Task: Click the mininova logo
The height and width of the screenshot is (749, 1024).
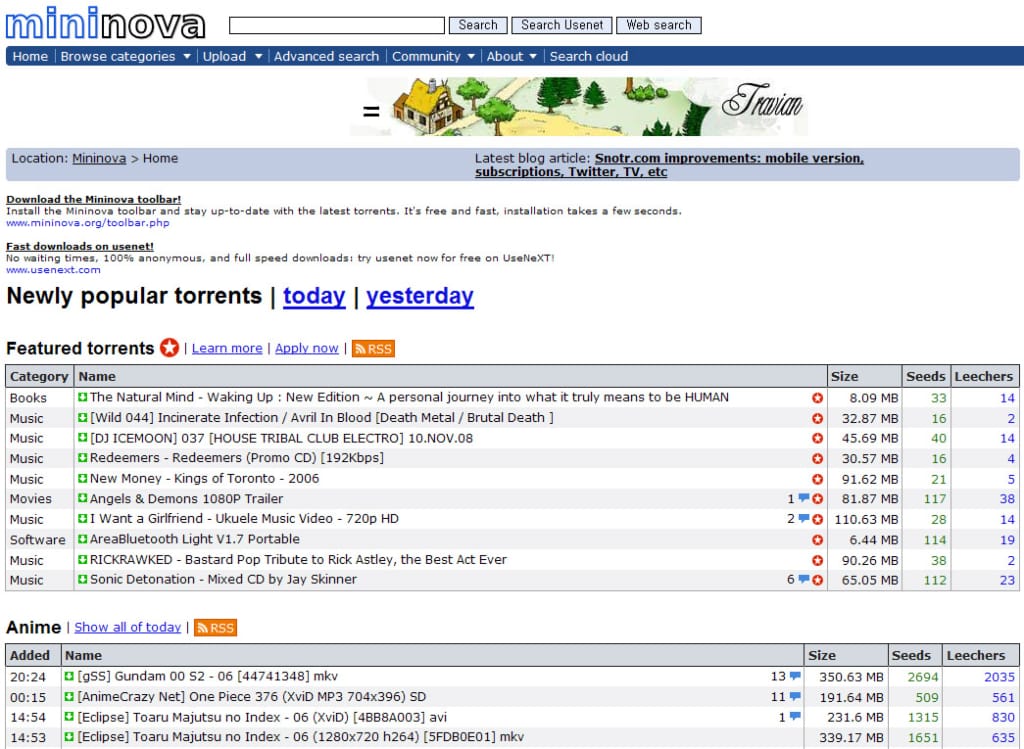Action: (x=105, y=24)
